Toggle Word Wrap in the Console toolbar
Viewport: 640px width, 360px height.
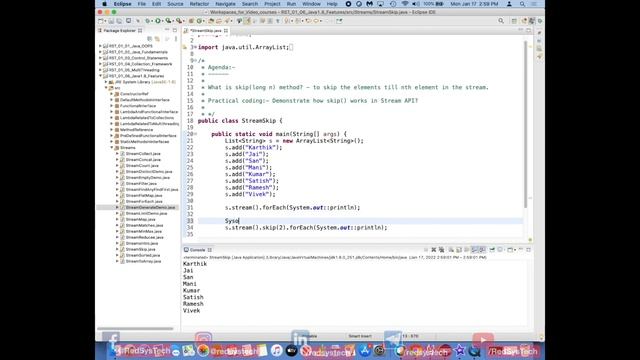point(467,249)
